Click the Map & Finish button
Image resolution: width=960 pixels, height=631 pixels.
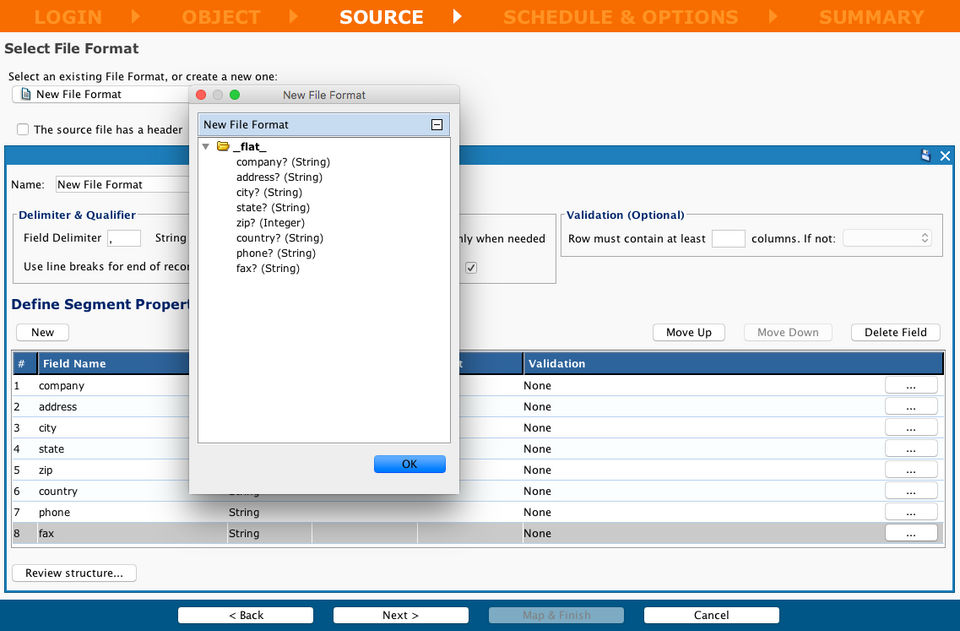(x=557, y=615)
